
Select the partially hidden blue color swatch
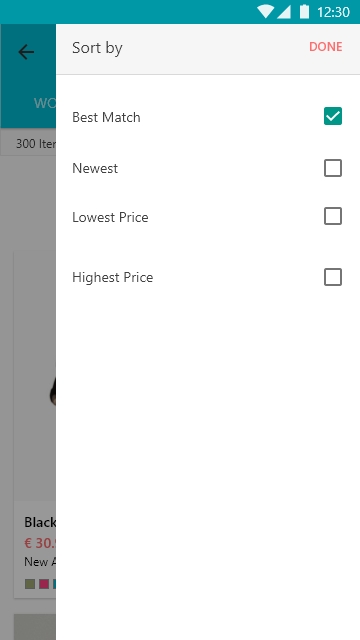[54, 584]
